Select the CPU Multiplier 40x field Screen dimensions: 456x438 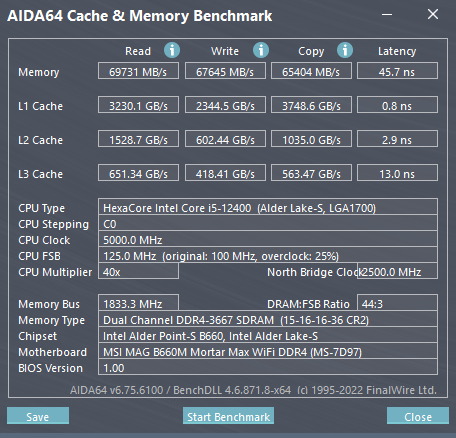click(x=138, y=271)
